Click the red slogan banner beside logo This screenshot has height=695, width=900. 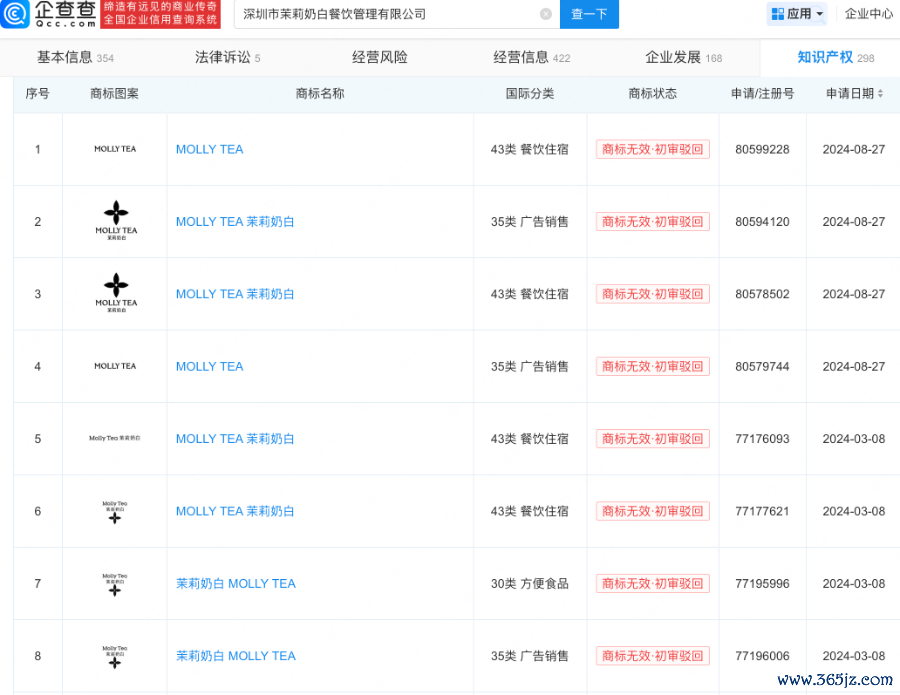click(x=160, y=14)
